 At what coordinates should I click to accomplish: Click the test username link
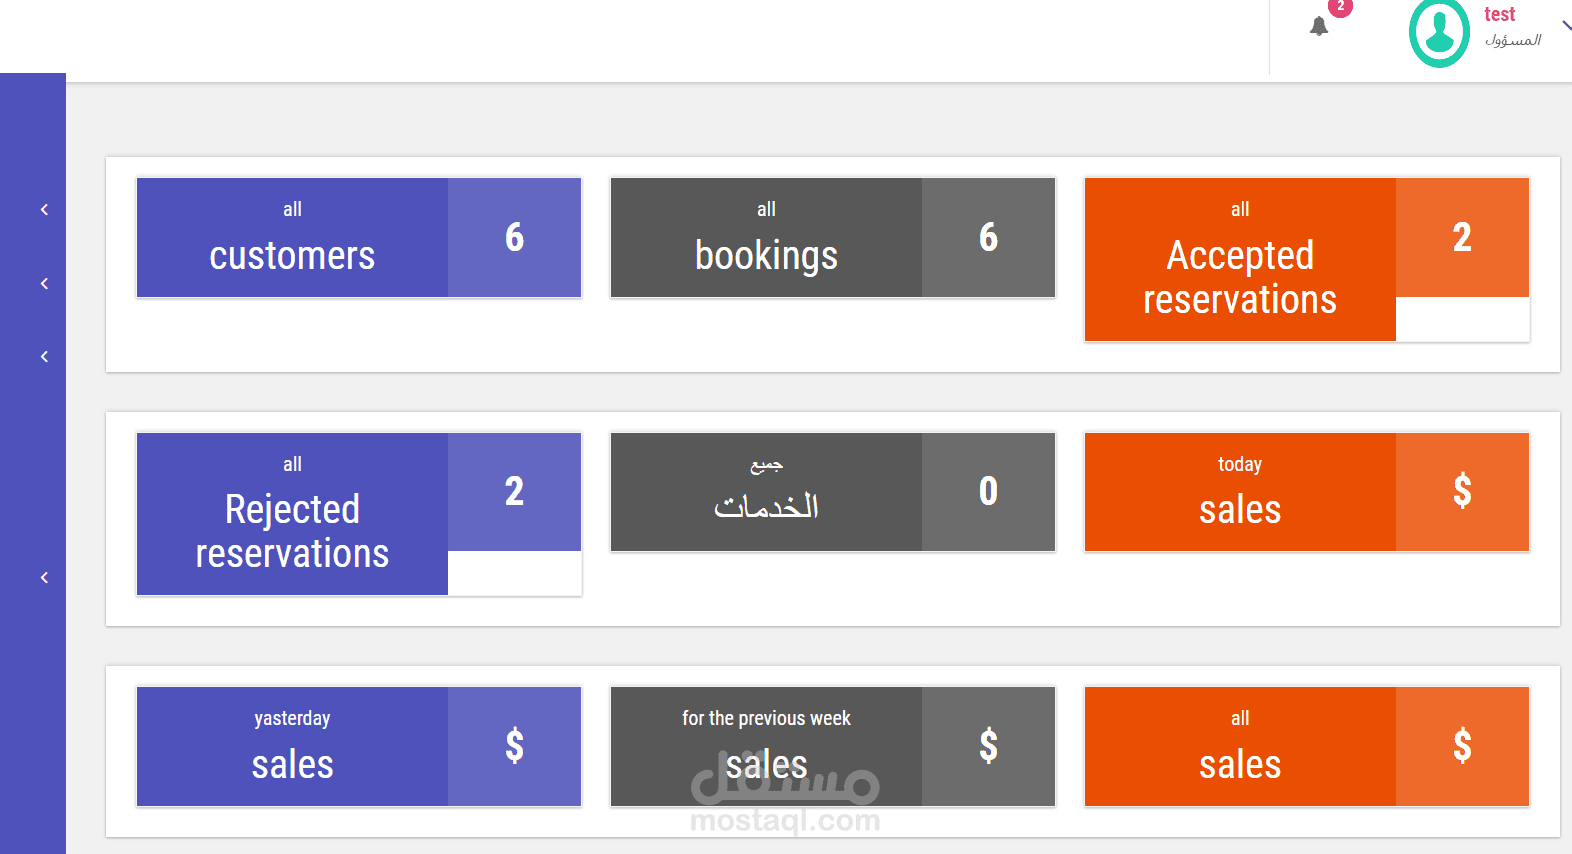[x=1499, y=14]
